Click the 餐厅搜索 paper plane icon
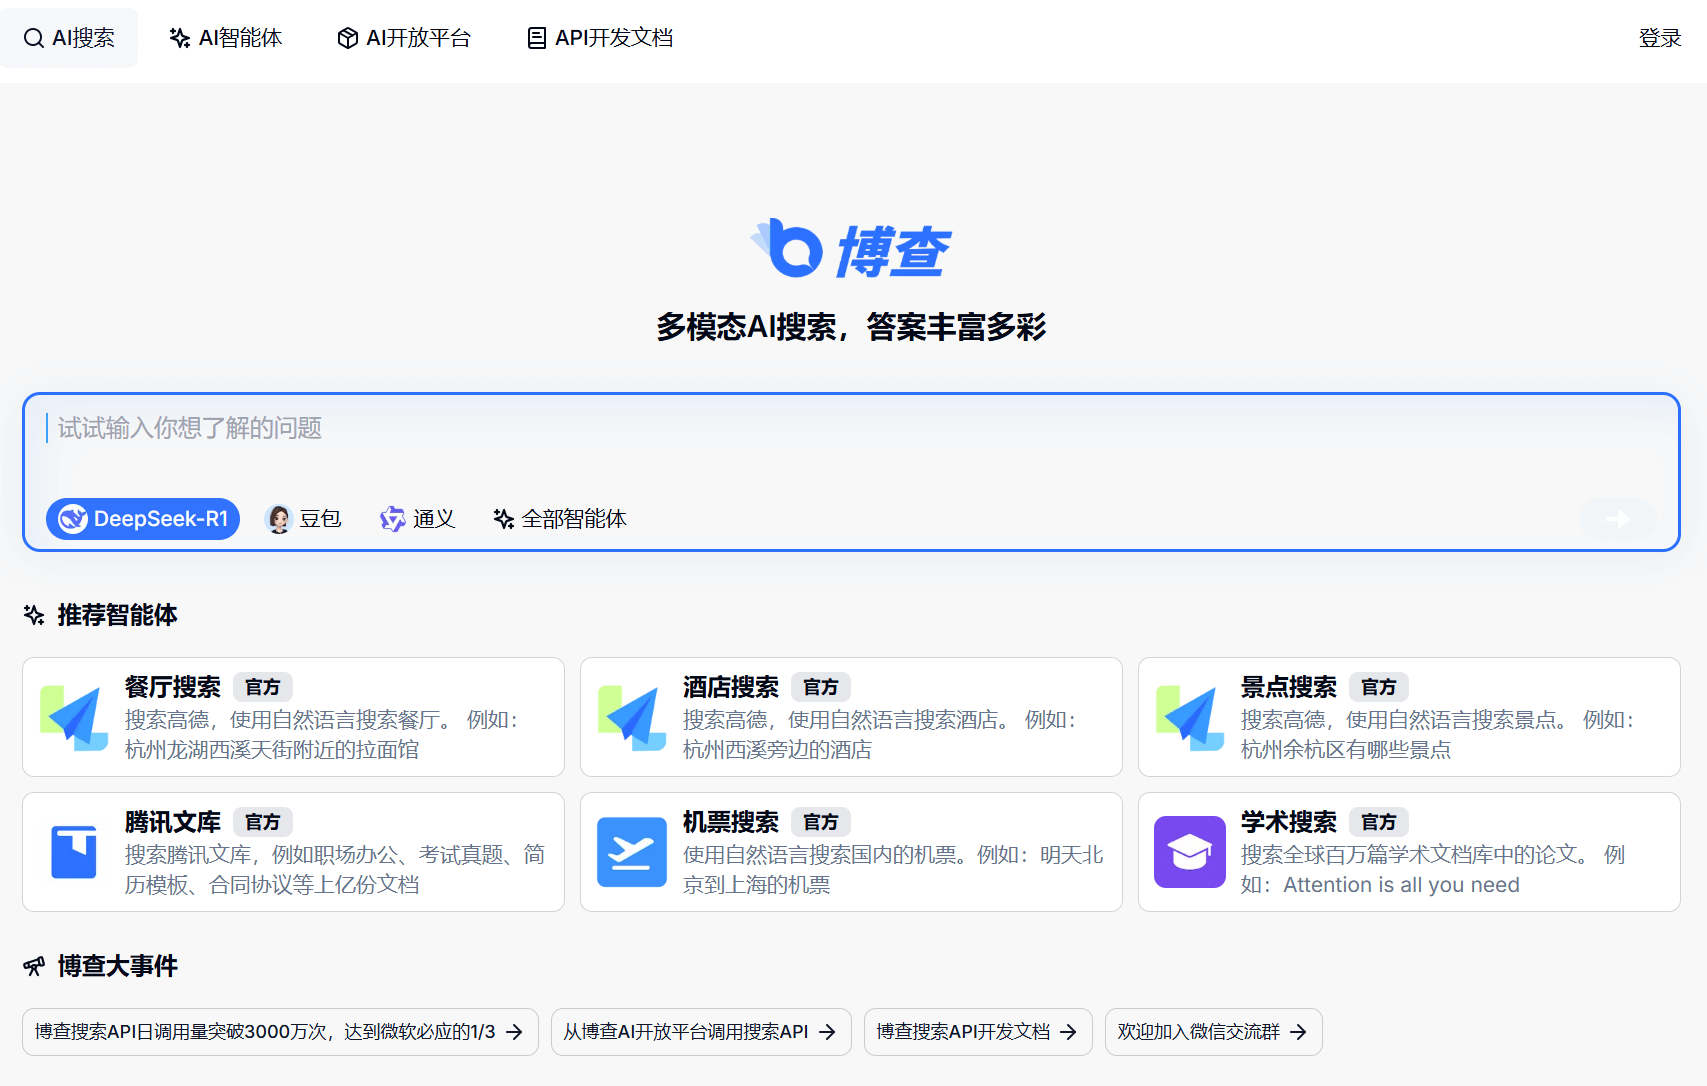 74,717
